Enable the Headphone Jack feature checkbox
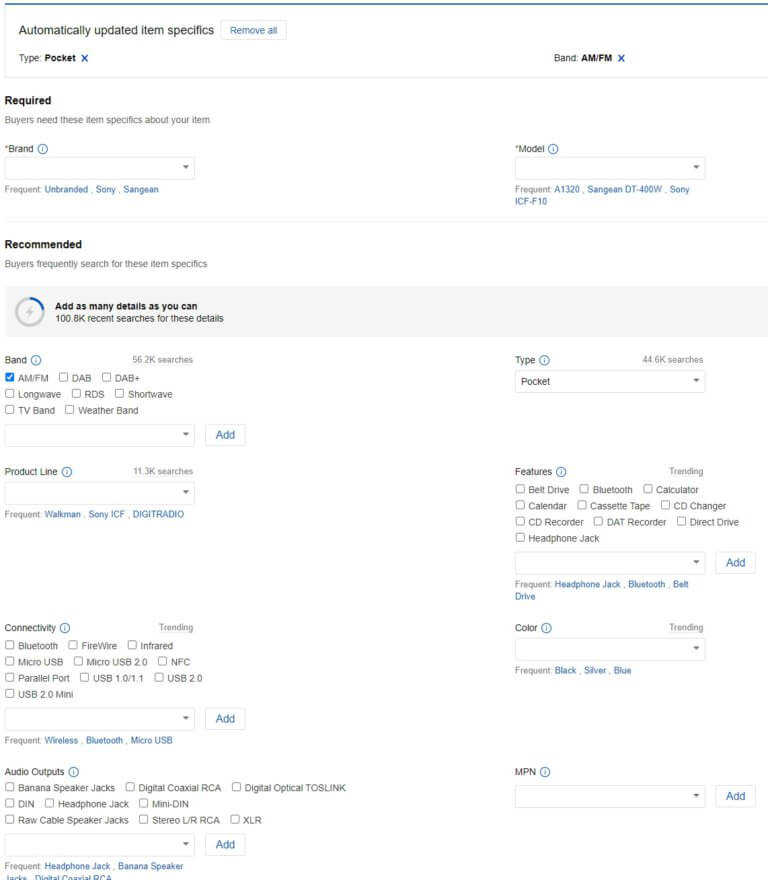Image resolution: width=768 pixels, height=880 pixels. coord(520,537)
